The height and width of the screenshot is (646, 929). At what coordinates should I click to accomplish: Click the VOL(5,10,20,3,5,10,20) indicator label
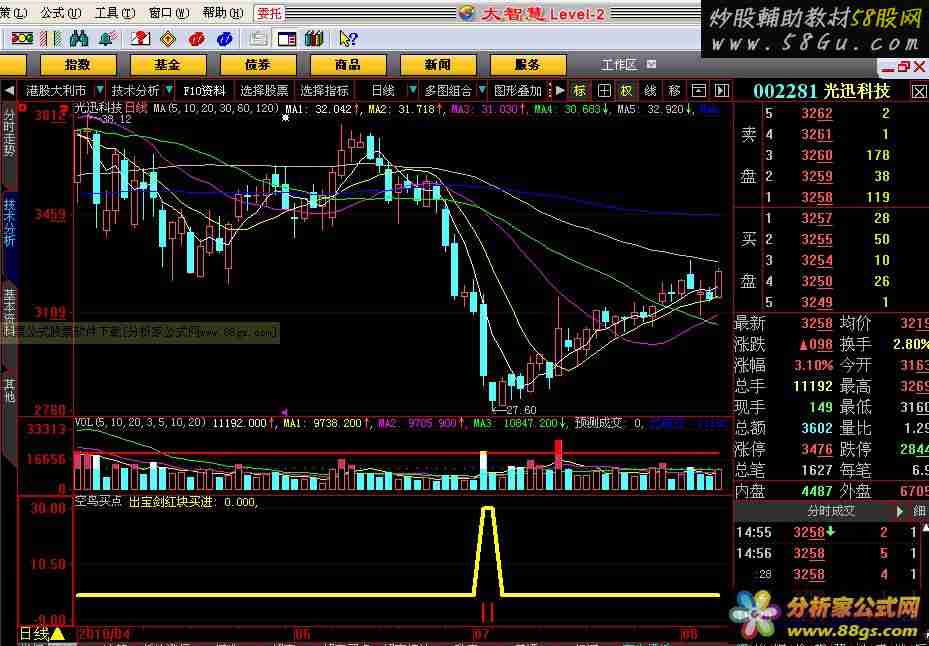tap(140, 423)
